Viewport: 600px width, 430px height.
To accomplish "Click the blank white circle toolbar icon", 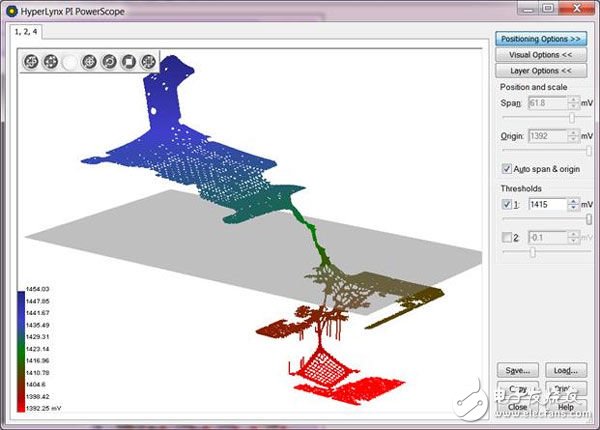I will [x=70, y=62].
